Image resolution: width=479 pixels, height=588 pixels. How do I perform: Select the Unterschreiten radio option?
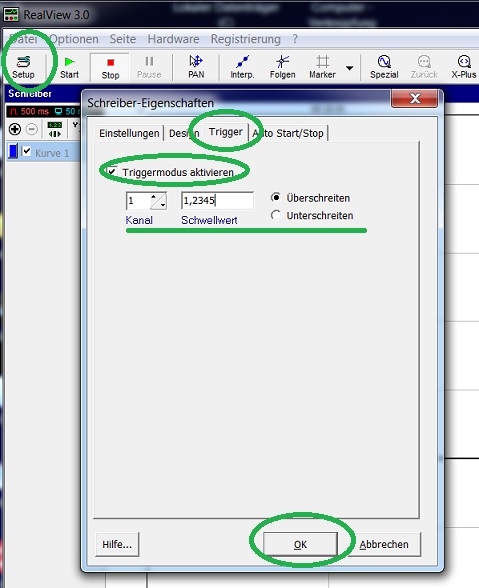point(276,215)
